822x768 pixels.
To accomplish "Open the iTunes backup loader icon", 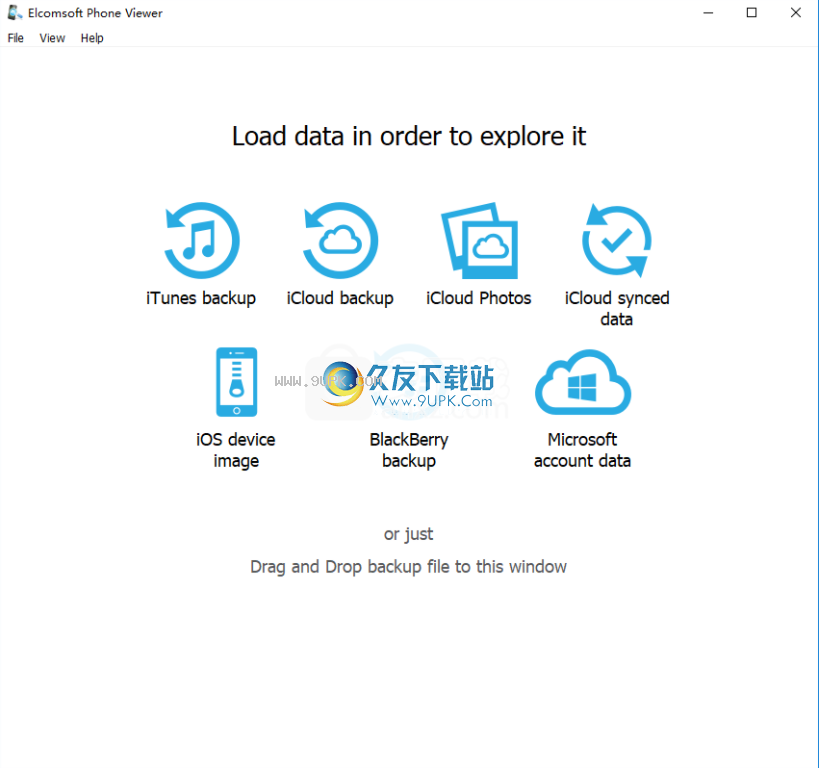I will pos(202,240).
